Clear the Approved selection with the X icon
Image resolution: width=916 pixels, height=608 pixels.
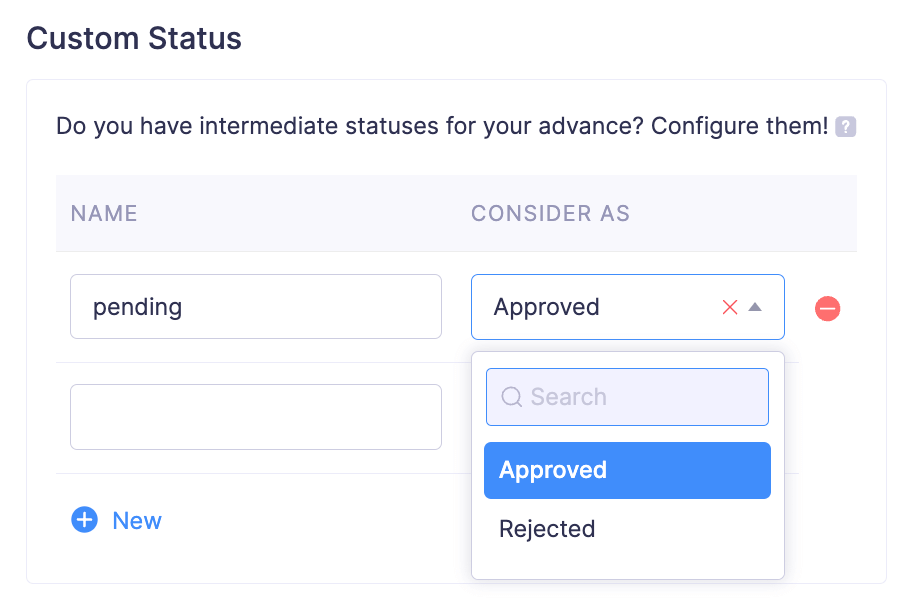coord(729,307)
